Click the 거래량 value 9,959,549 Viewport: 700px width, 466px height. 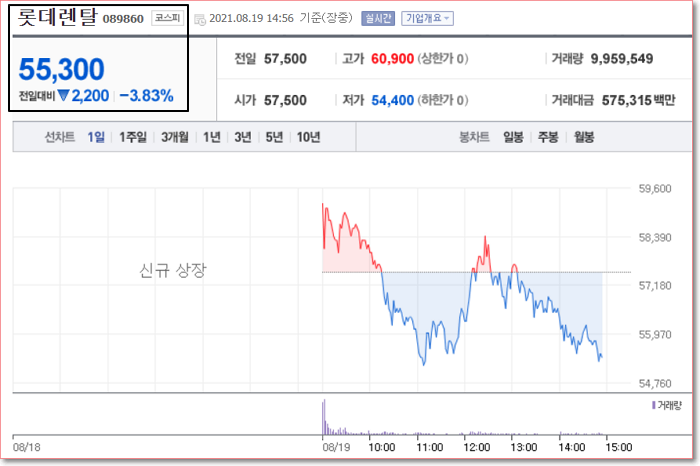tap(622, 59)
